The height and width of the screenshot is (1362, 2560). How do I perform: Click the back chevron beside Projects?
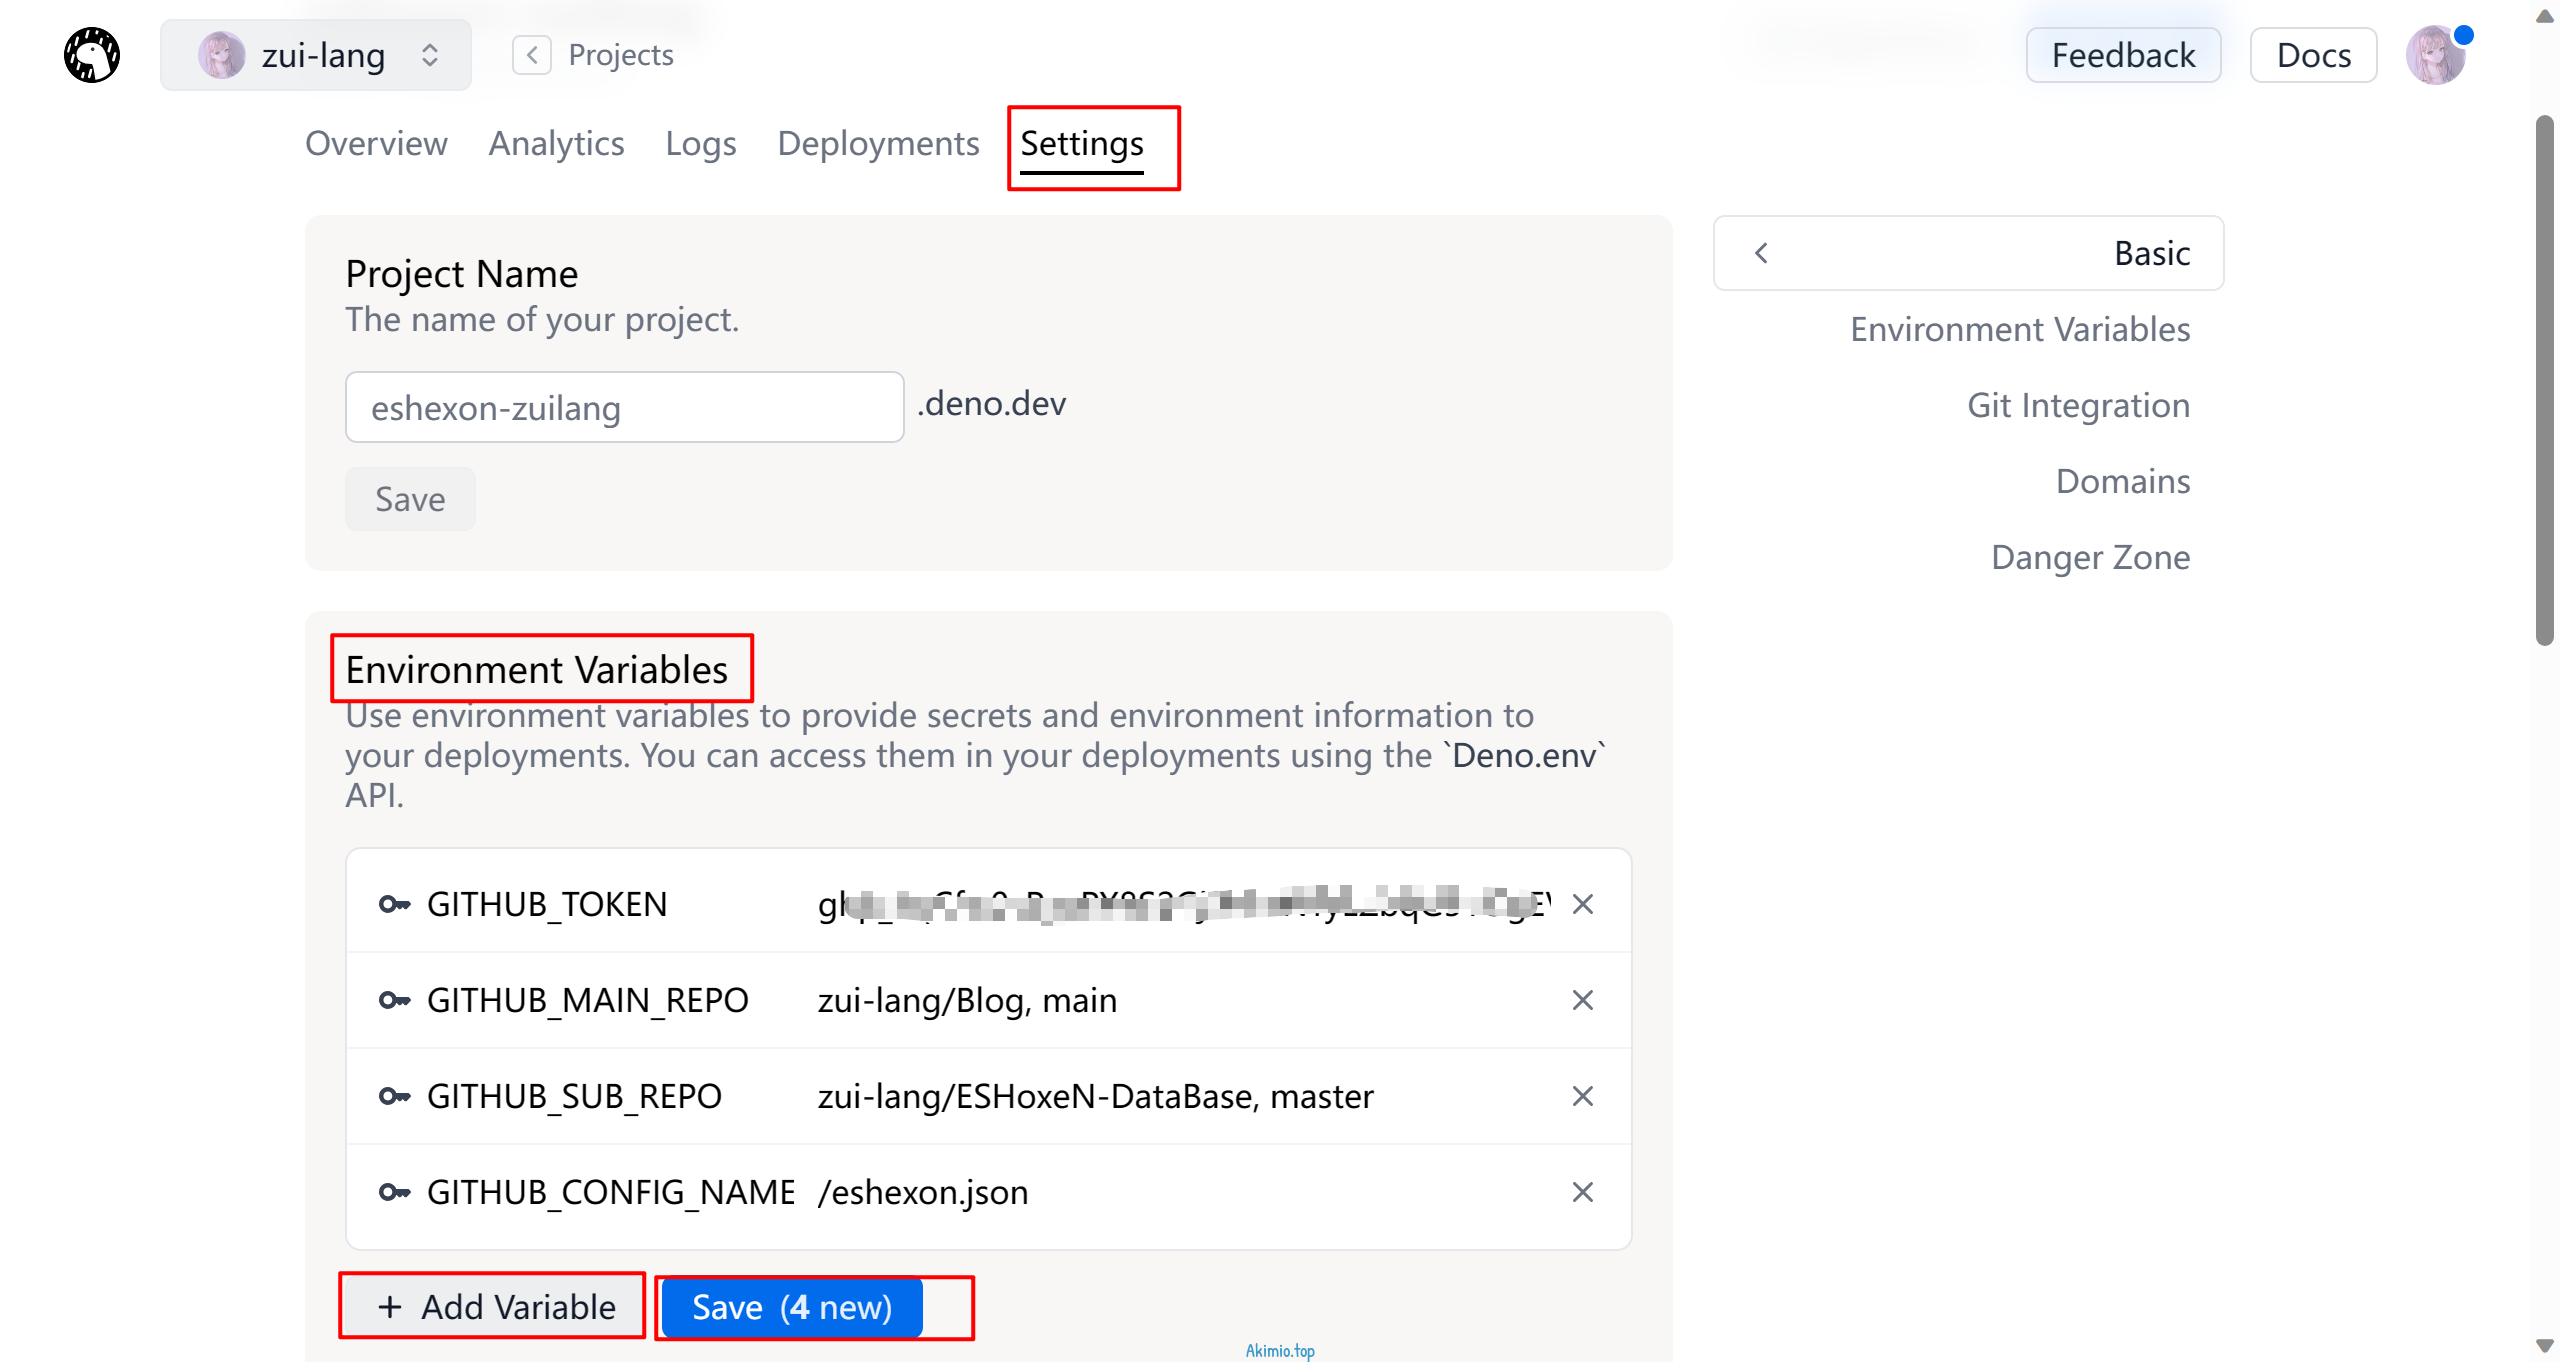point(532,55)
